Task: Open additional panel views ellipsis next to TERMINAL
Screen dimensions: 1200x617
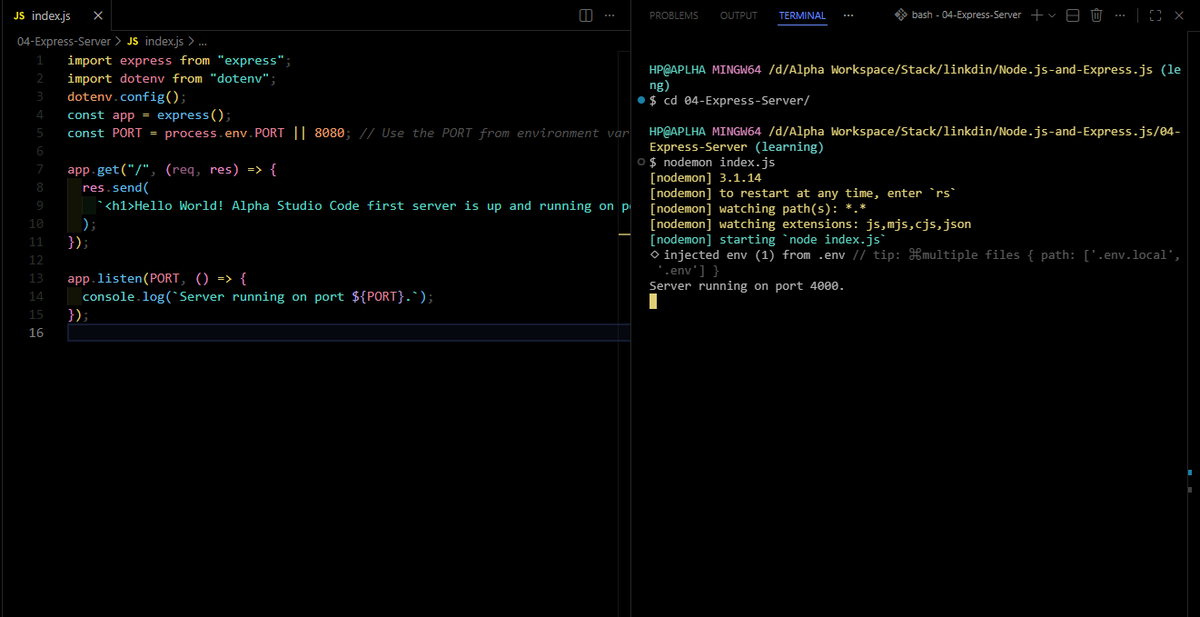Action: point(848,16)
